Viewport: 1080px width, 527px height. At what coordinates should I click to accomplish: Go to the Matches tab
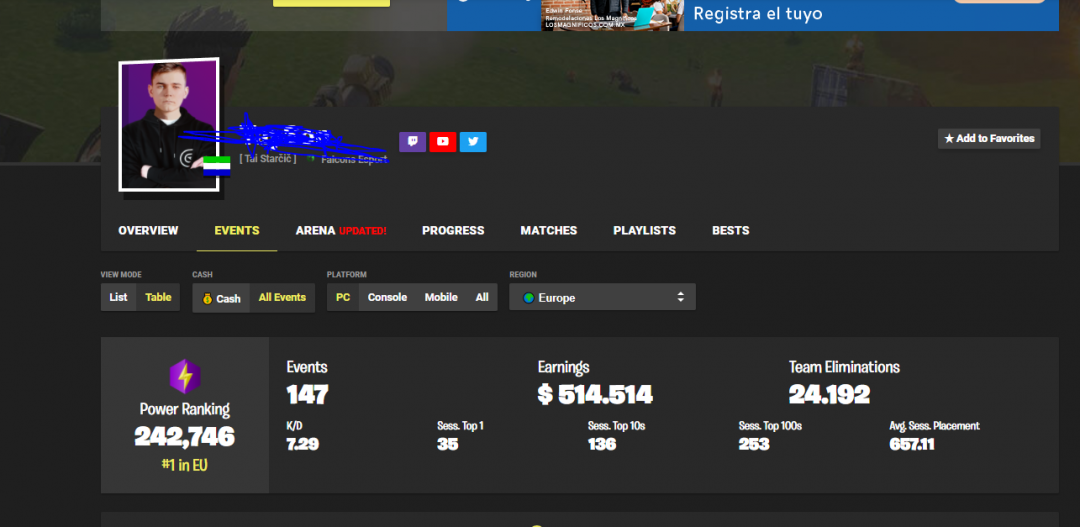pos(548,230)
